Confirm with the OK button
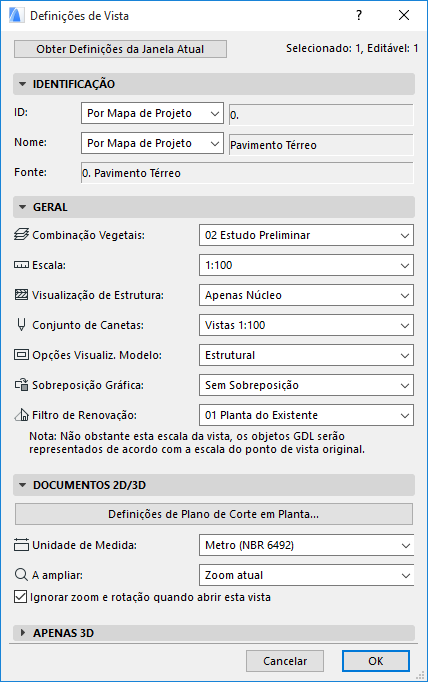The width and height of the screenshot is (428, 682). click(376, 661)
